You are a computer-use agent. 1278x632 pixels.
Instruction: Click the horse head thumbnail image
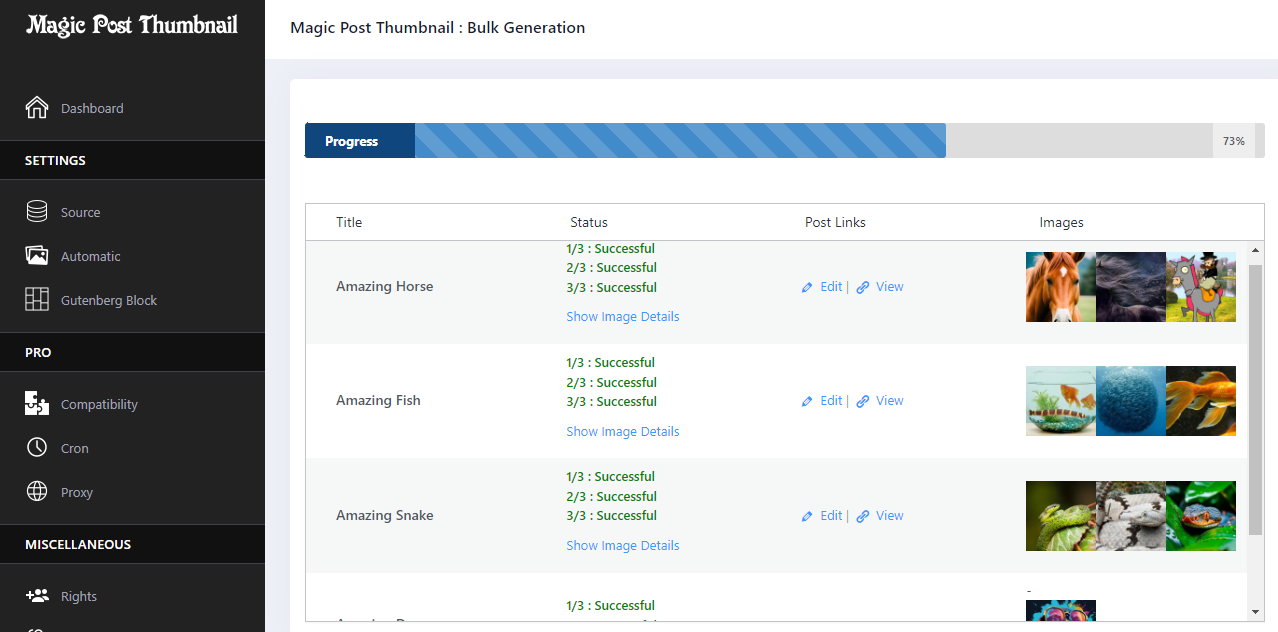coord(1060,287)
